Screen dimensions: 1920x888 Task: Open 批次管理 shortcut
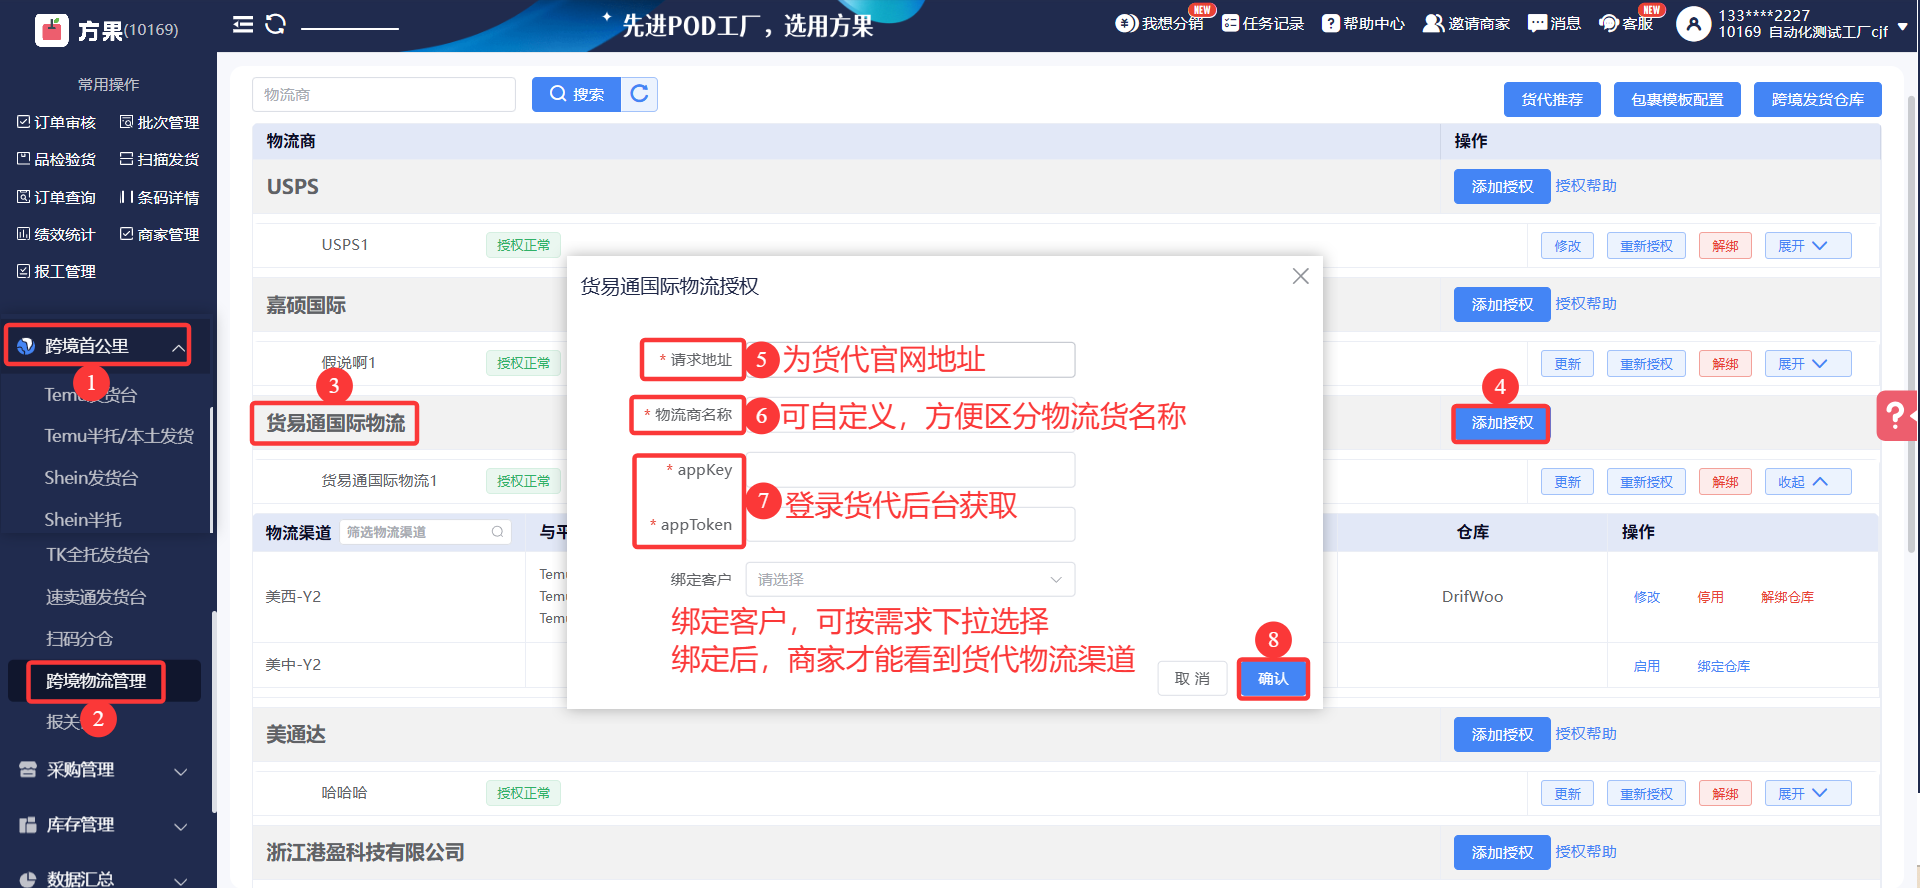point(160,122)
